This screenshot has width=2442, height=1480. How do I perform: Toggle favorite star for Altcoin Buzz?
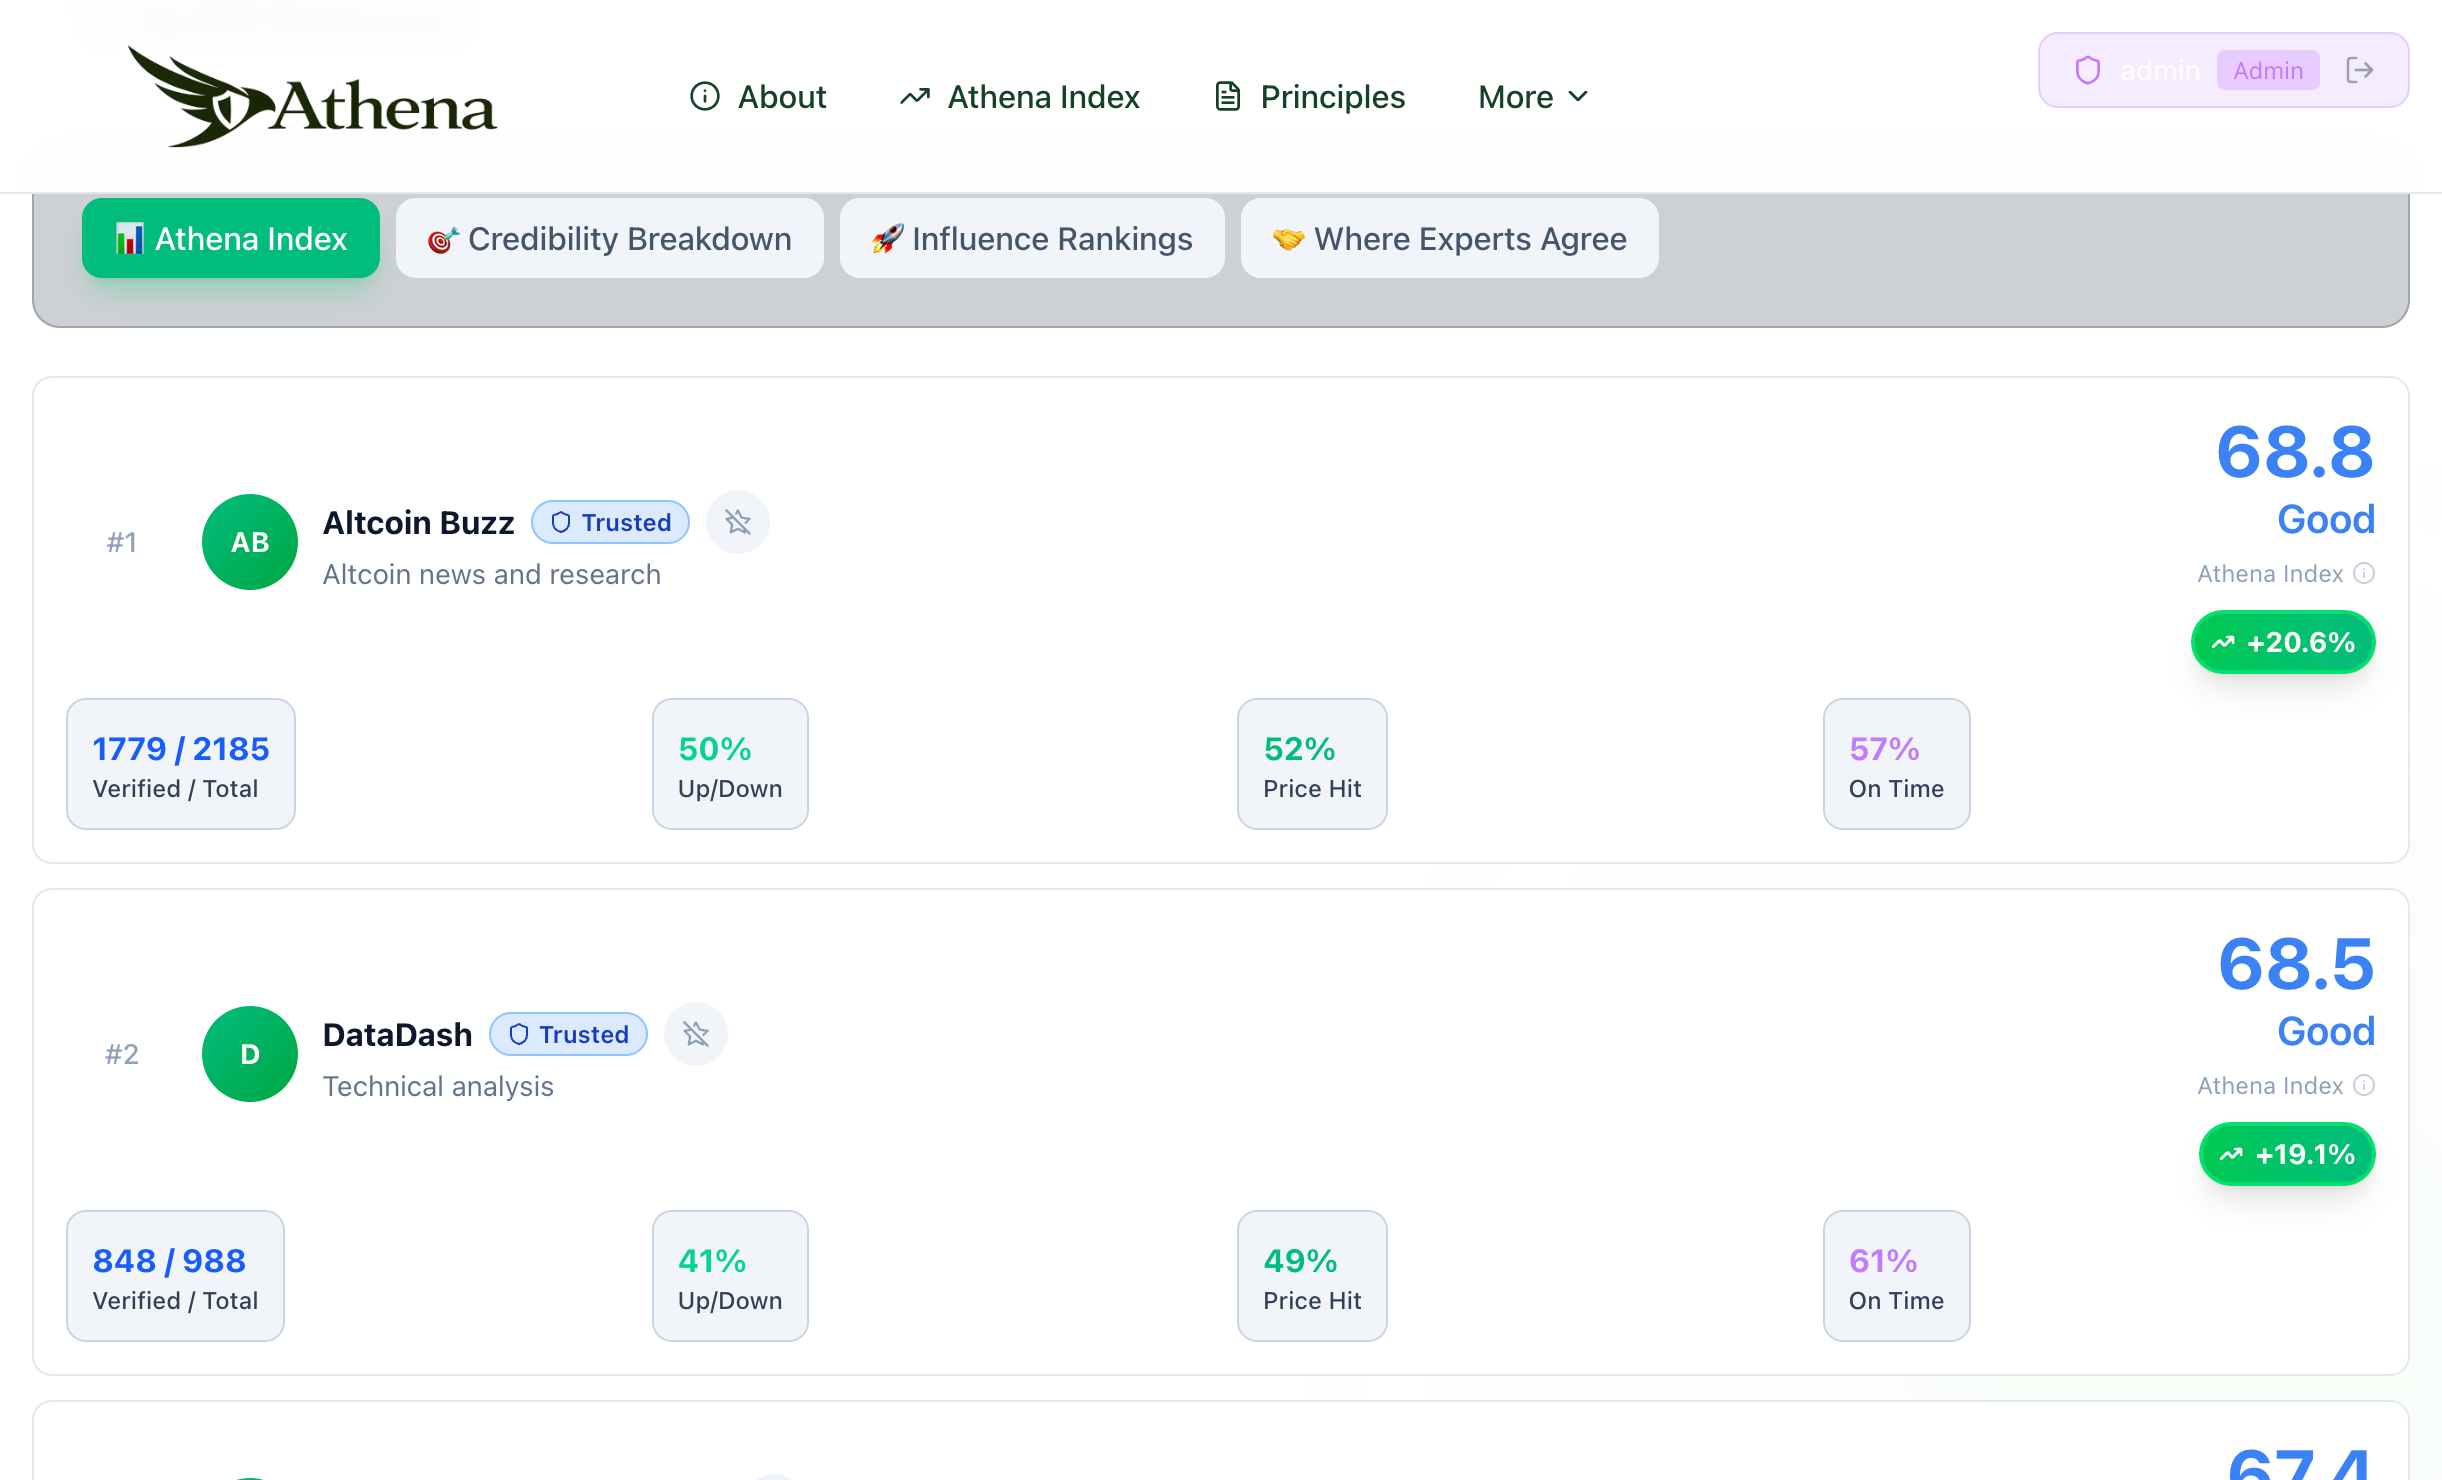coord(738,522)
